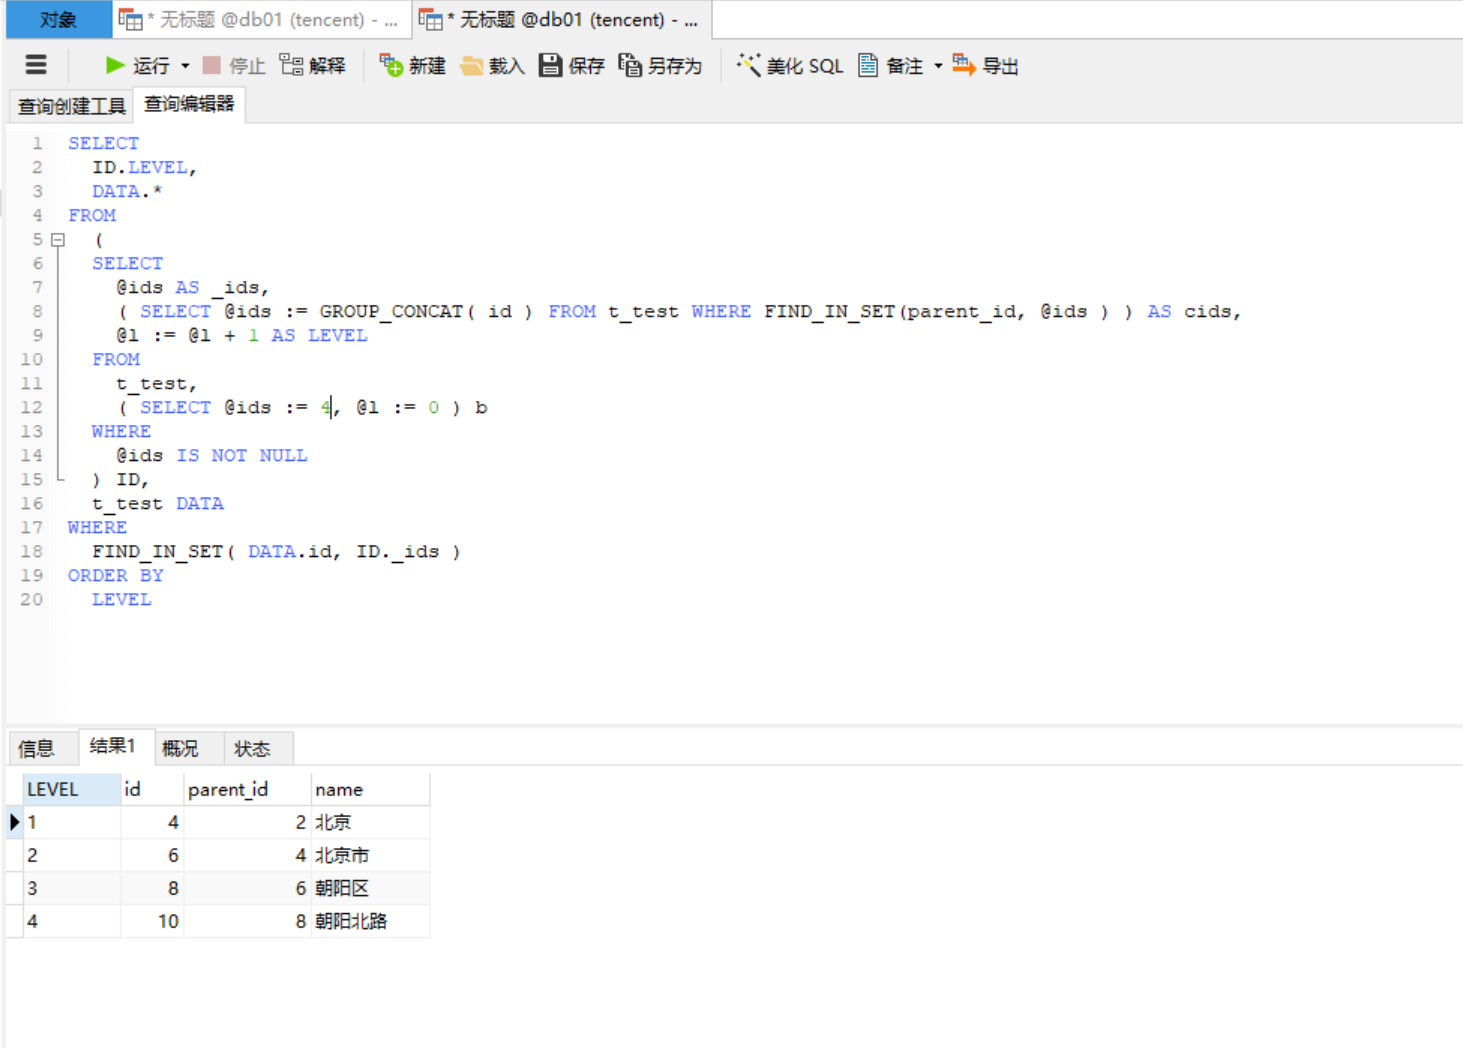Click the id column header
Screen dimensions: 1463x1048
tap(152, 789)
